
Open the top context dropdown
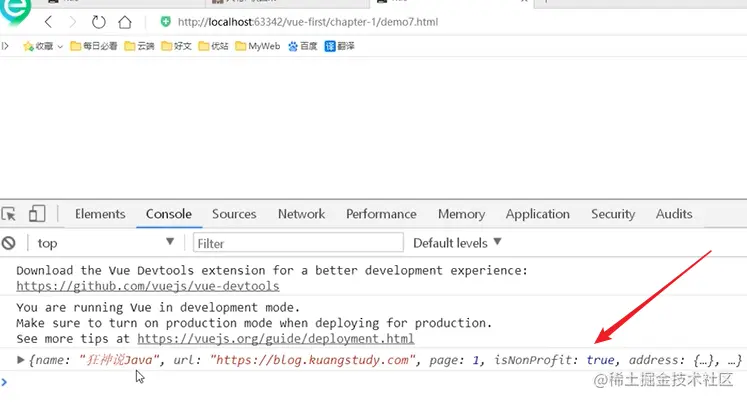click(106, 243)
